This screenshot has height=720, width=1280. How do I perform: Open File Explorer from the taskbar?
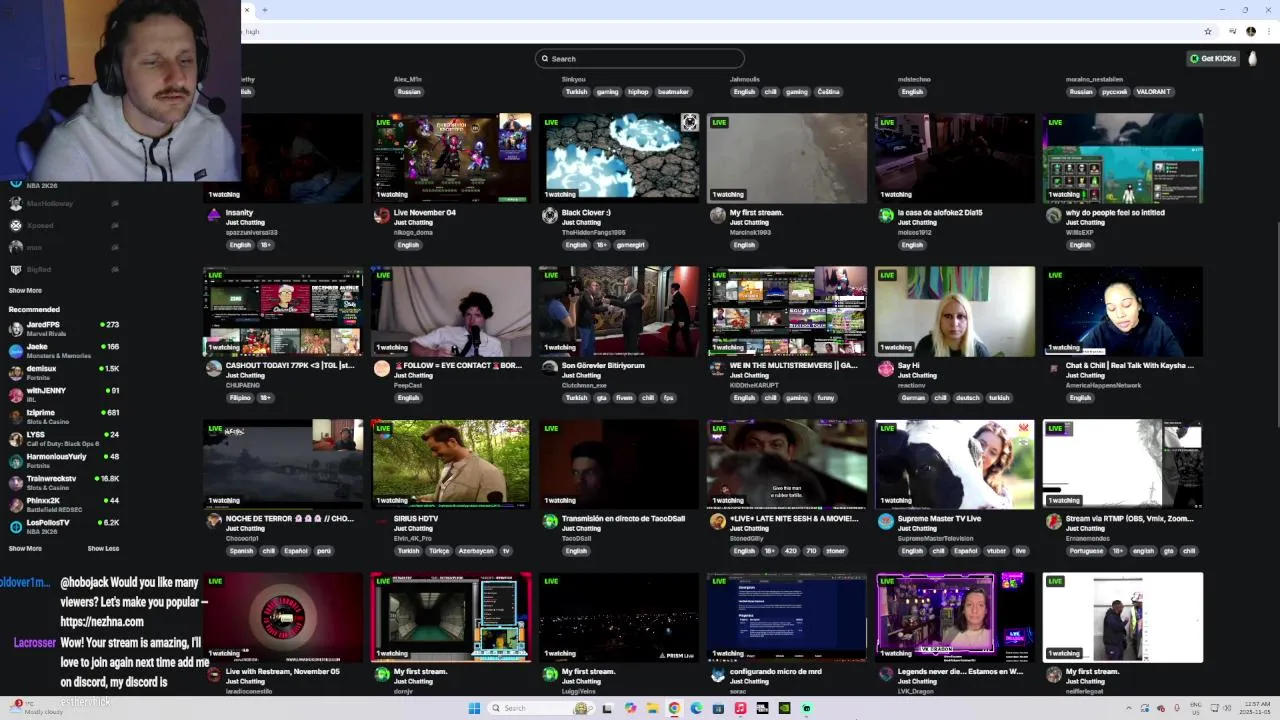point(652,708)
